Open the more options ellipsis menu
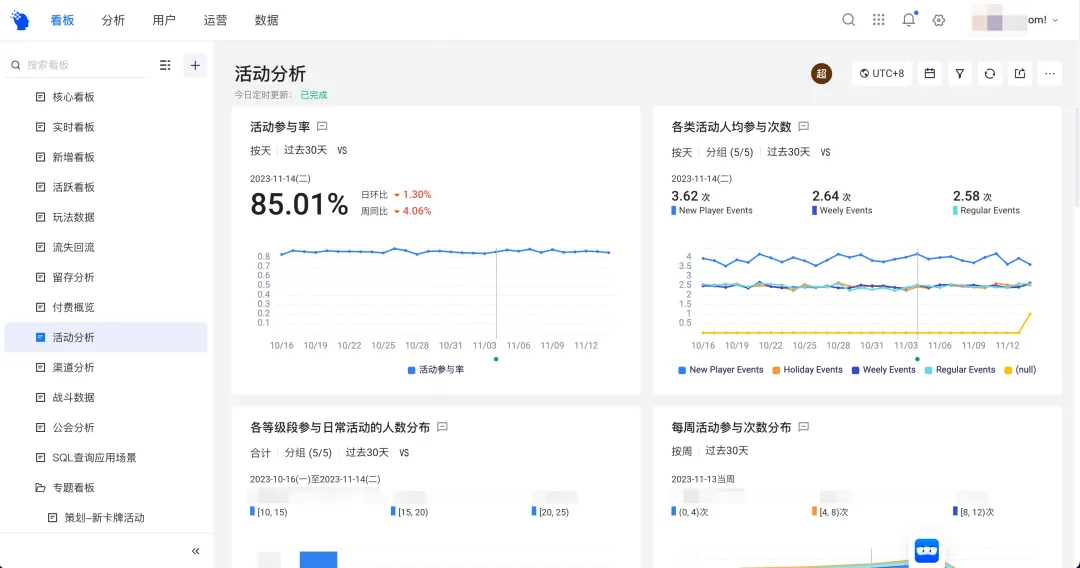1080x568 pixels. coord(1050,74)
